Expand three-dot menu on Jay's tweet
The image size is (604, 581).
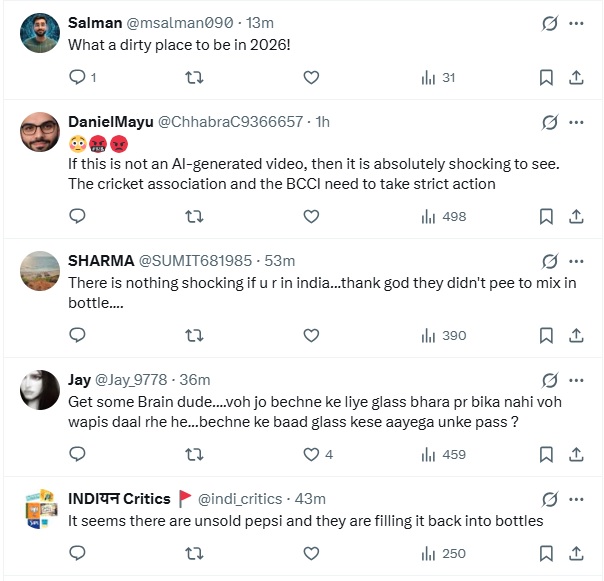pos(576,380)
